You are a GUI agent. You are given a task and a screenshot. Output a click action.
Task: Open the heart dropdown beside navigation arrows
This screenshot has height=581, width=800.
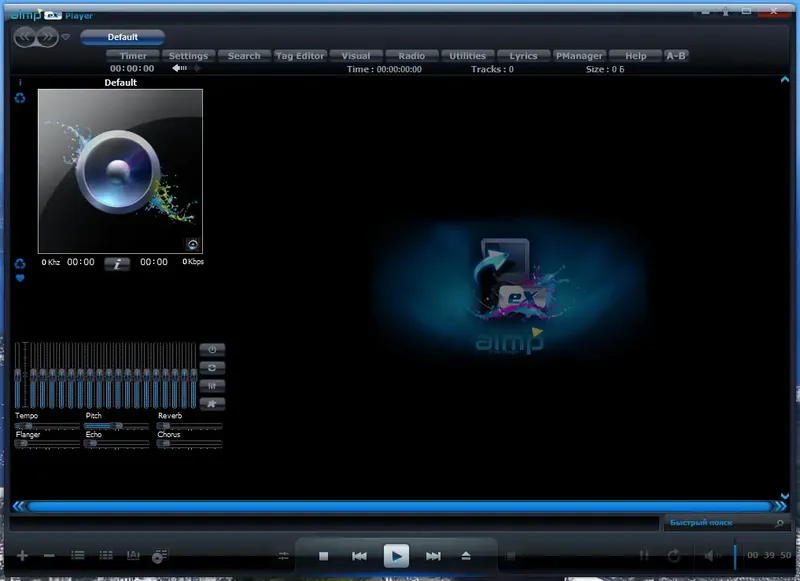(66, 37)
